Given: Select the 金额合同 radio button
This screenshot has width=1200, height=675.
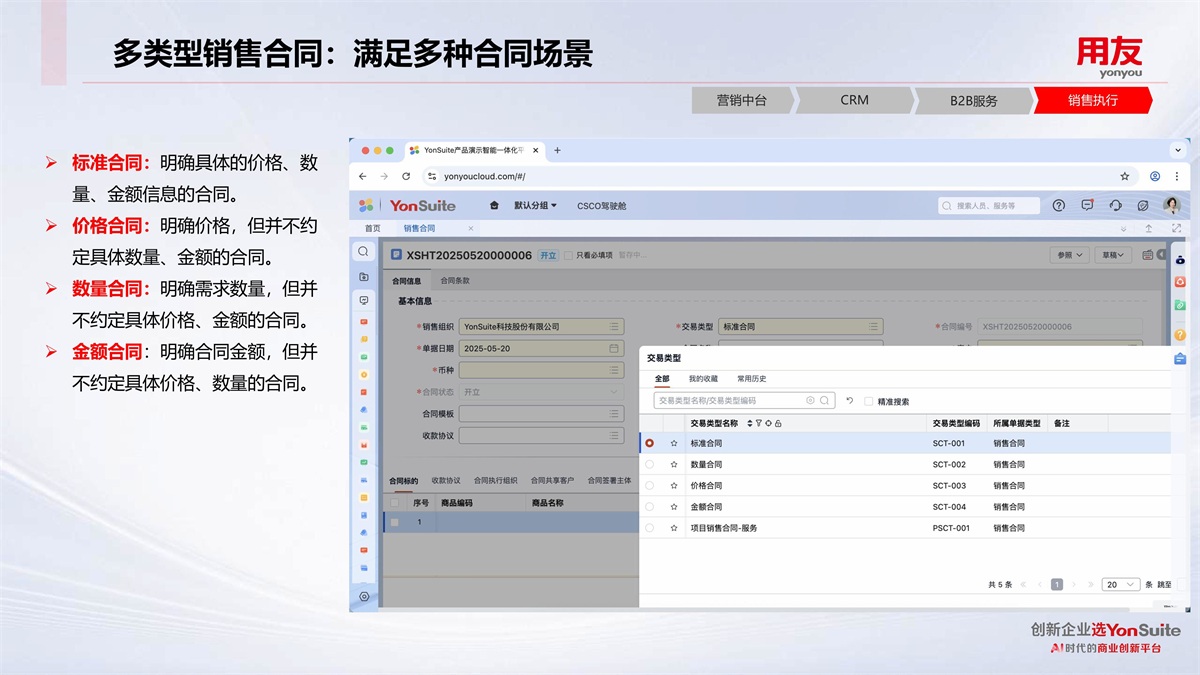Looking at the screenshot, I should [x=650, y=507].
